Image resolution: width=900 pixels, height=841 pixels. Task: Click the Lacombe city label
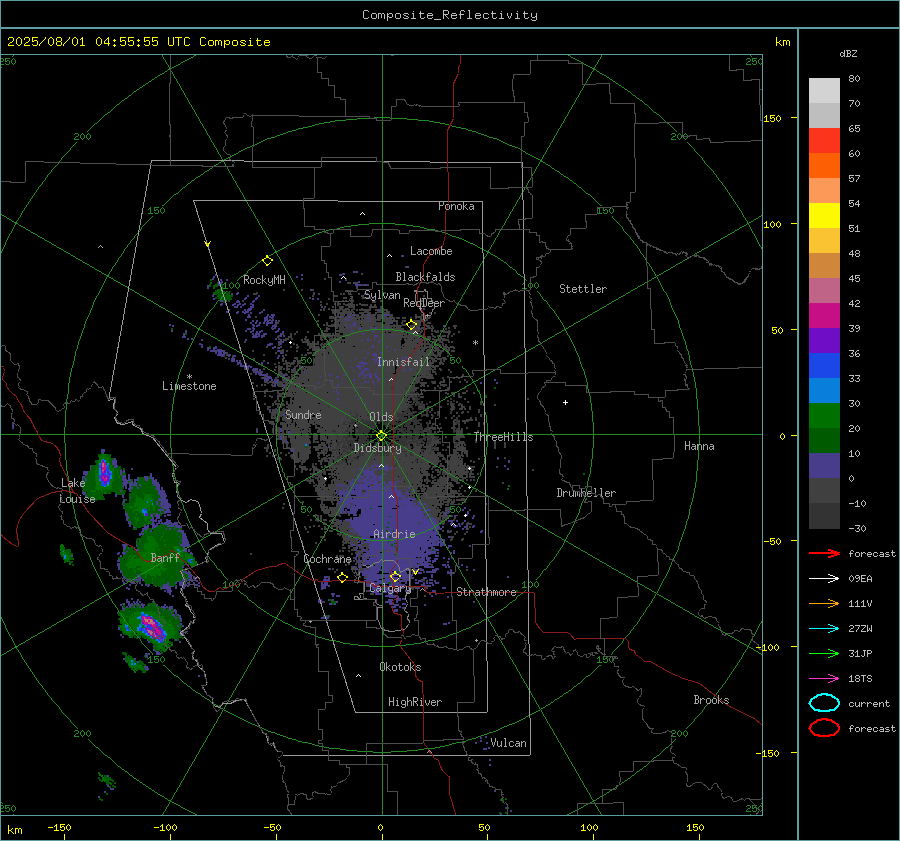(431, 251)
